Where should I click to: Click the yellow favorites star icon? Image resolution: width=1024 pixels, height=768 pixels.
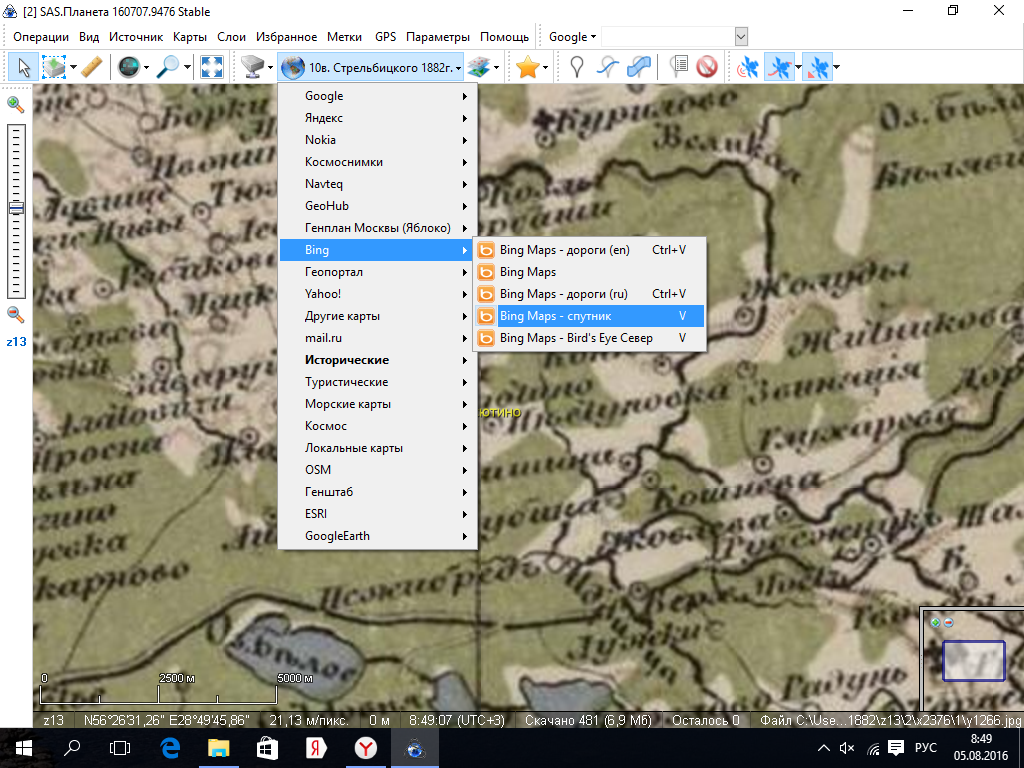click(x=527, y=67)
